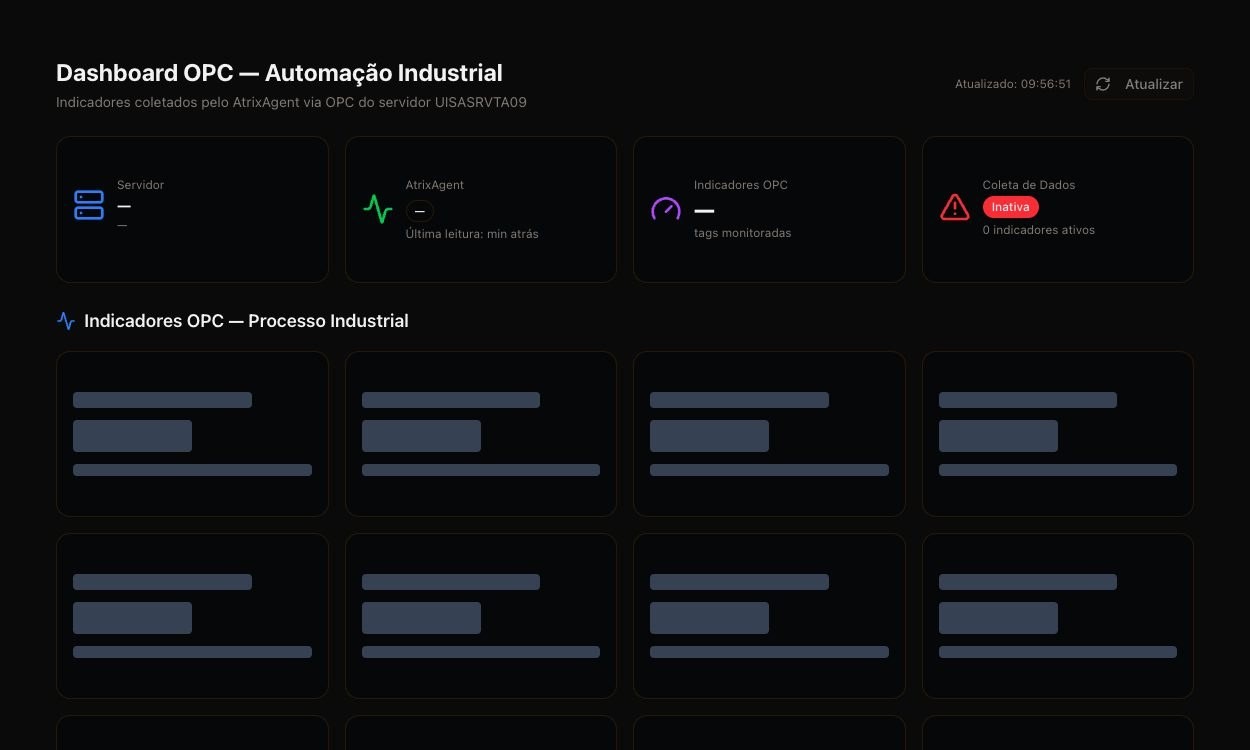This screenshot has width=1250, height=750.
Task: Click the circular arrows refresh icon
Action: (x=1103, y=84)
